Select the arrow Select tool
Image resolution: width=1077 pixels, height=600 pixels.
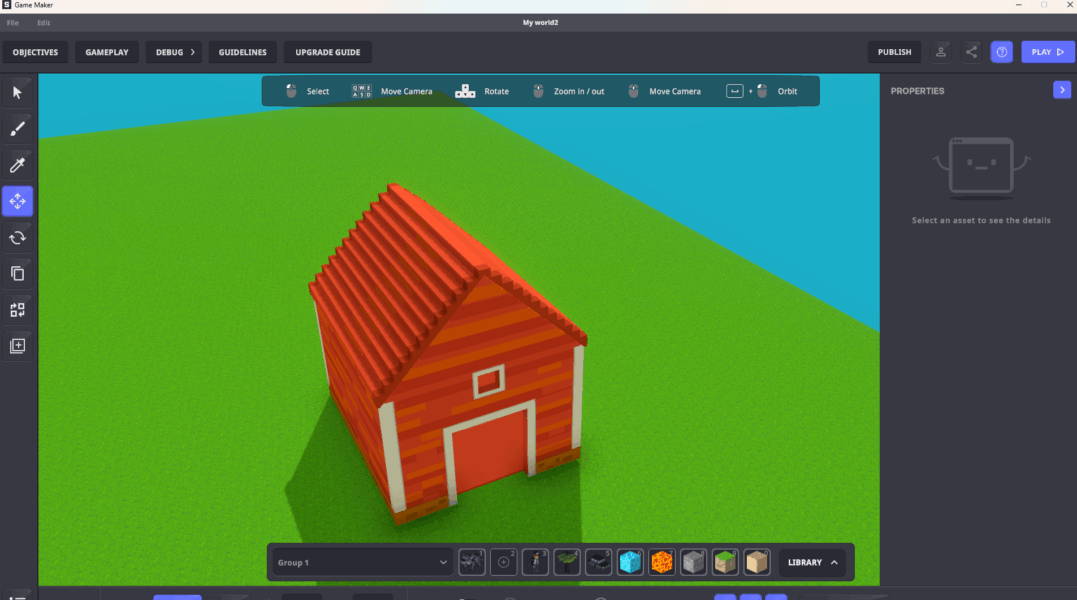point(17,93)
